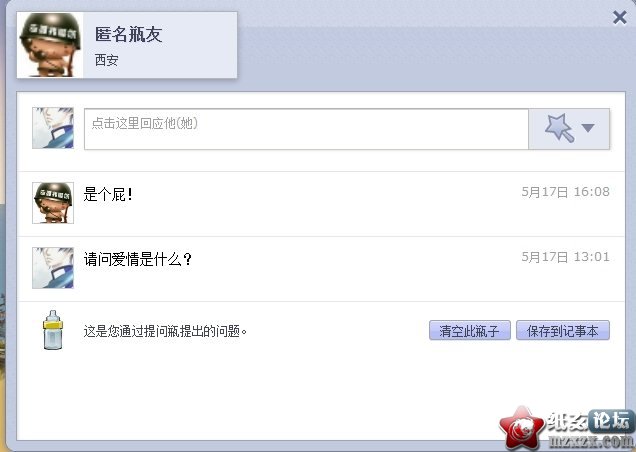Click the timestamp 5月17日 16:08
This screenshot has height=452, width=636.
(x=565, y=192)
